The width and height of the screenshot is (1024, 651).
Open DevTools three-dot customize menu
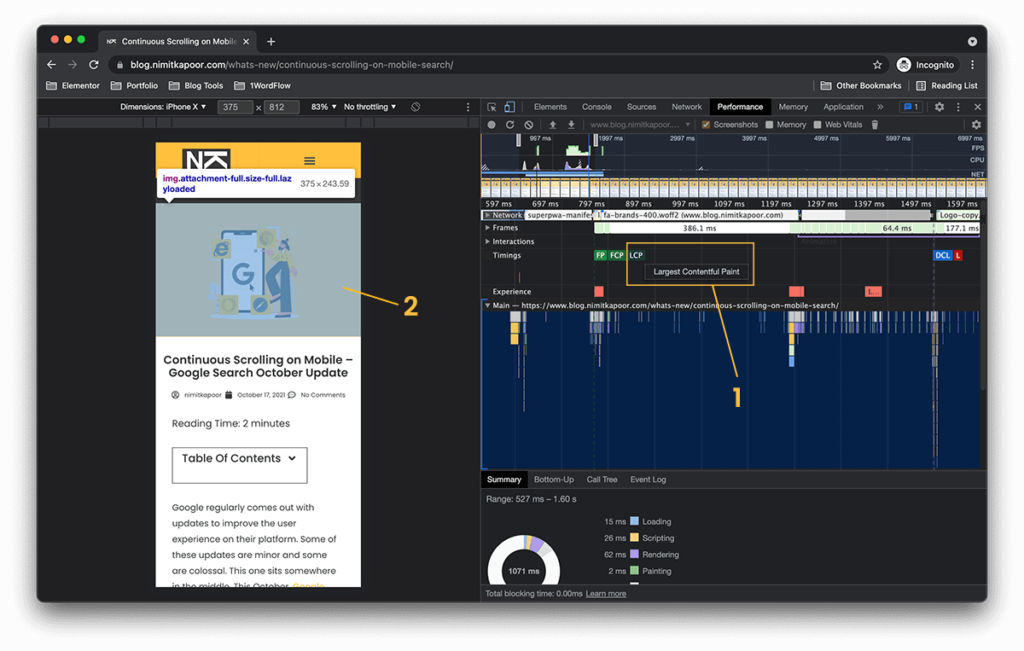pos(958,107)
